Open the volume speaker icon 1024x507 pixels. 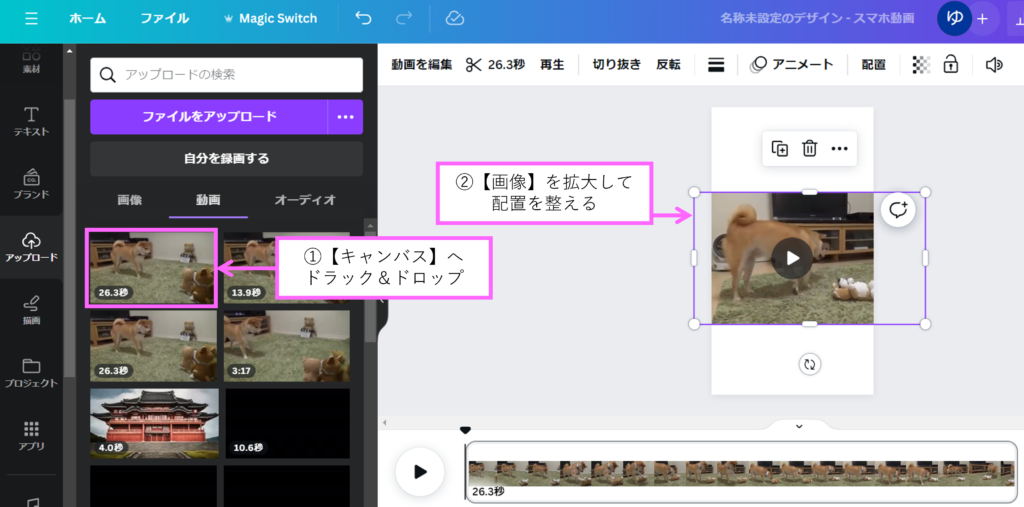[993, 64]
